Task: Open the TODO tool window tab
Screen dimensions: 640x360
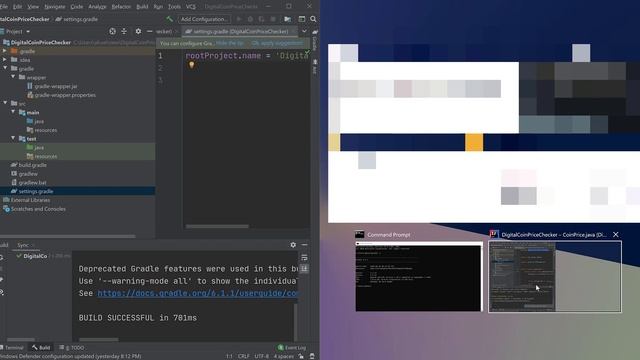Action: [x=72, y=348]
